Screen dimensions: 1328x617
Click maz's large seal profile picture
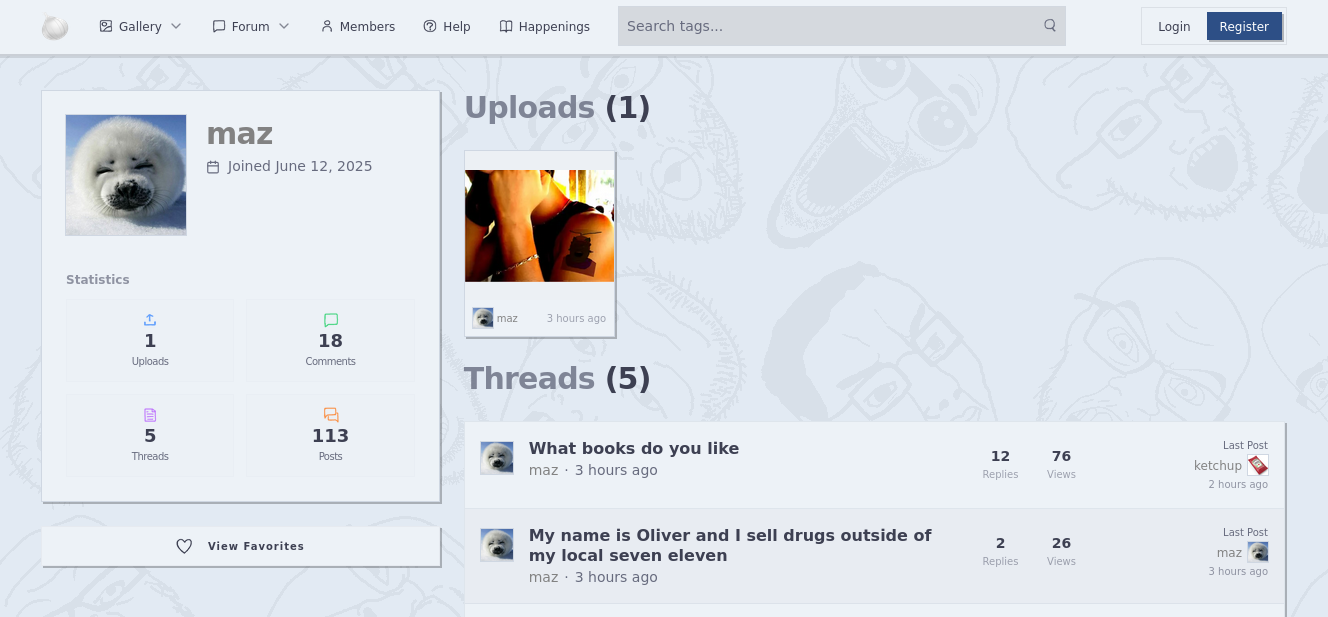point(126,175)
